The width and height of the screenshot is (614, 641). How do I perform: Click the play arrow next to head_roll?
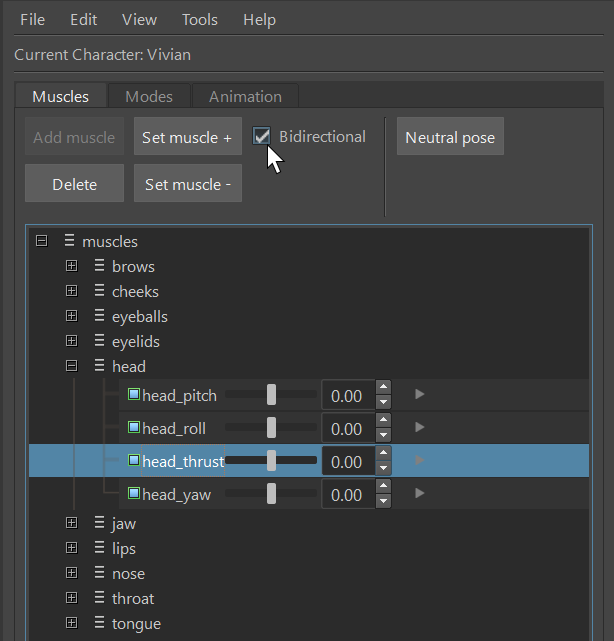point(420,428)
